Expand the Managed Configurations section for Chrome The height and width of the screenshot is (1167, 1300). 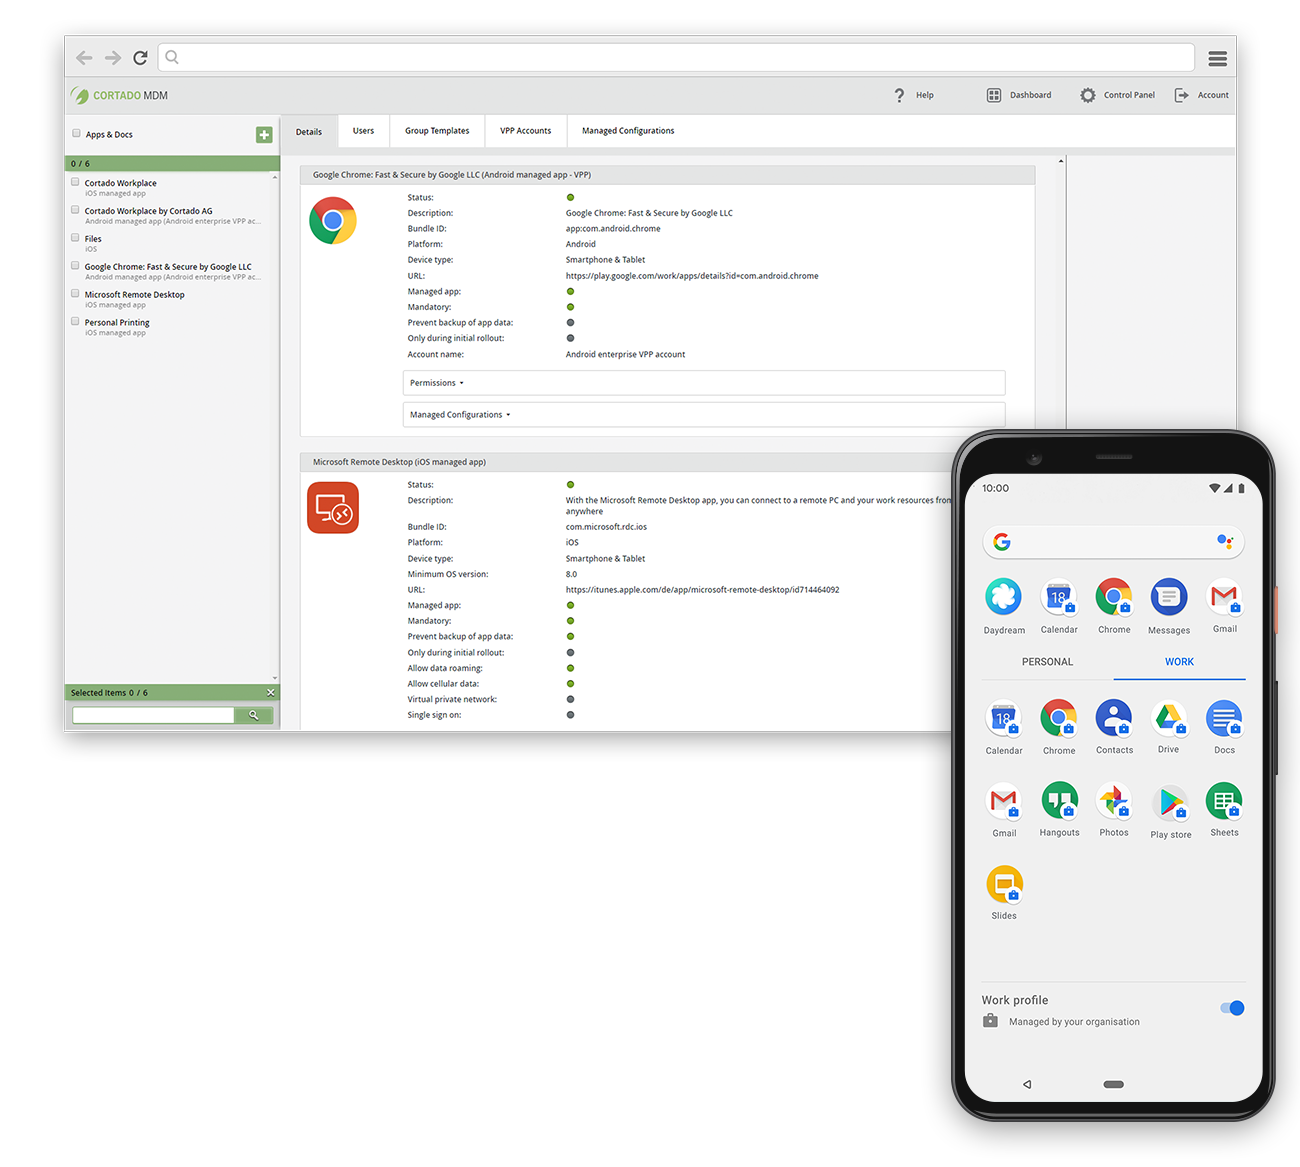coord(704,415)
